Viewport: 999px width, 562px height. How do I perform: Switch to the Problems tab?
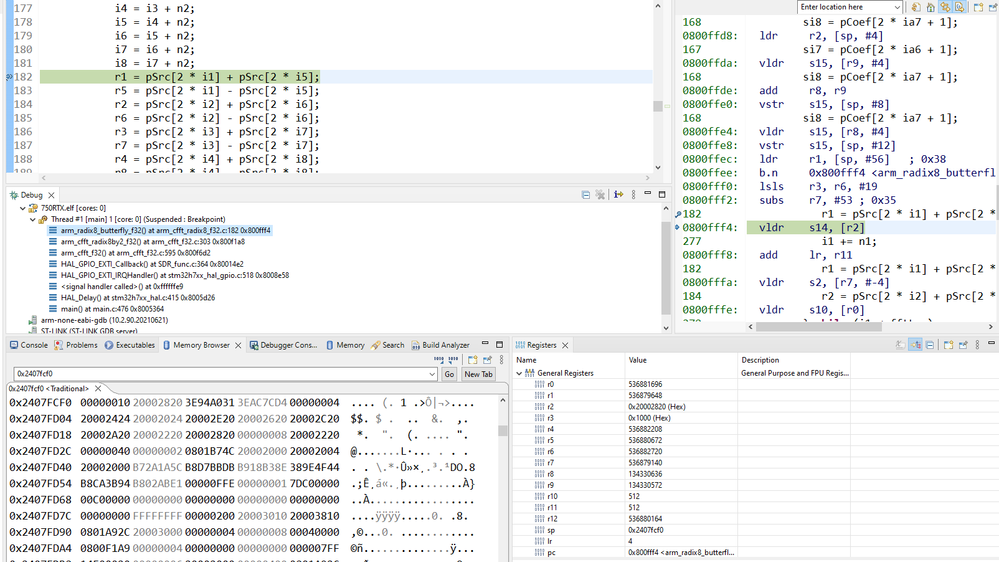coord(76,345)
